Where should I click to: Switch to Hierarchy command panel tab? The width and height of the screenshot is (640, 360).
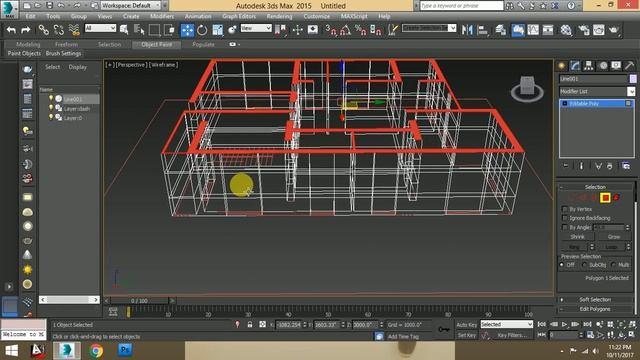[589, 66]
